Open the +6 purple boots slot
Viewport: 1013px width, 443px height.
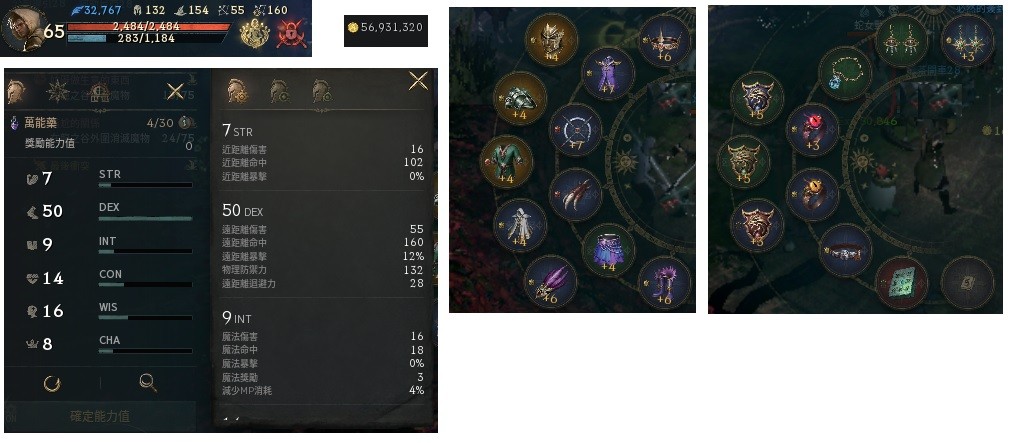(x=664, y=282)
